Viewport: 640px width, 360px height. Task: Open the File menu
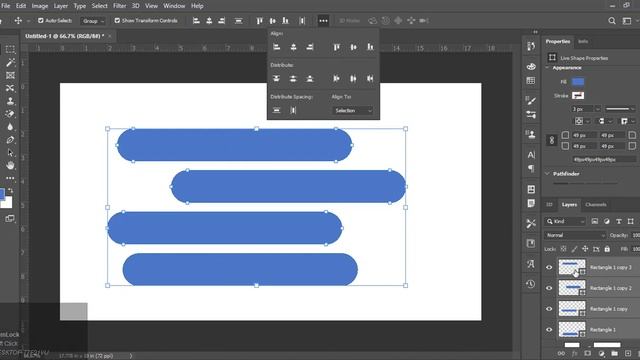click(6, 6)
